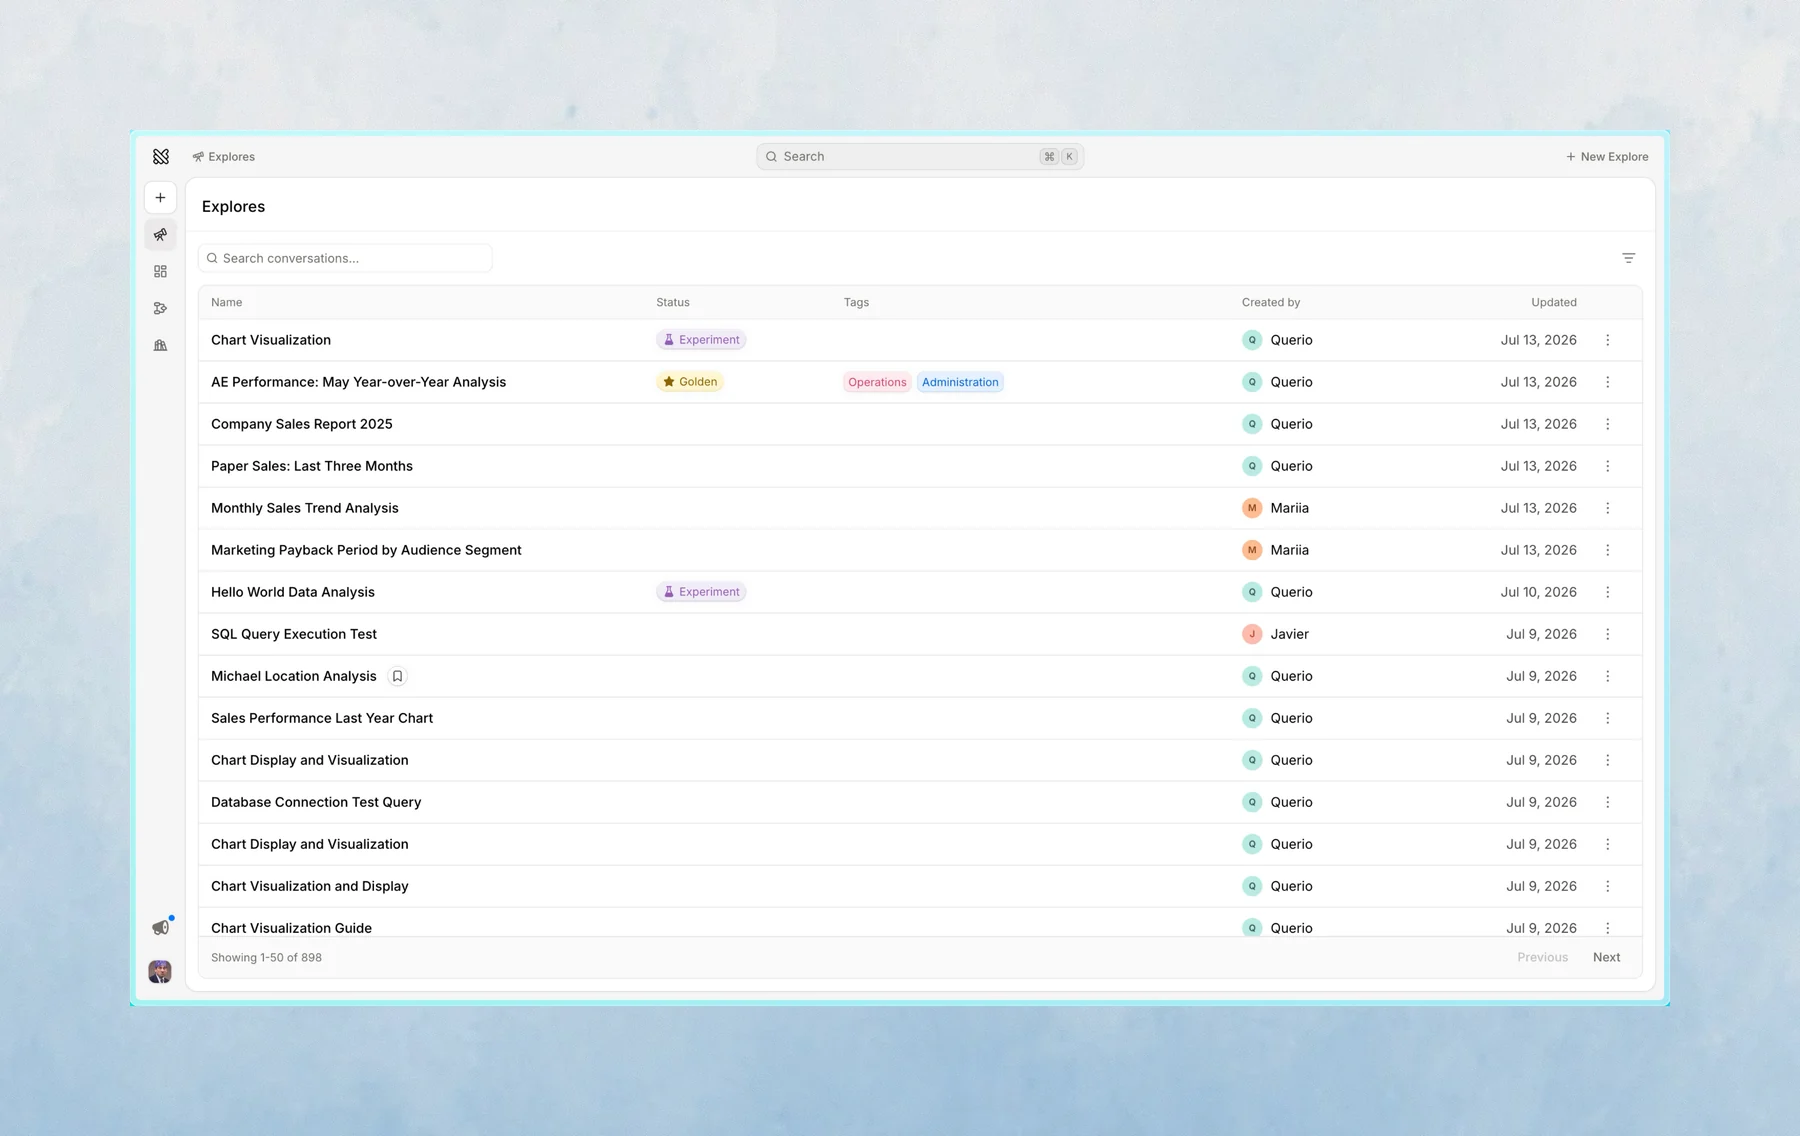Open row menu for Chart Visualization

click(x=1608, y=340)
